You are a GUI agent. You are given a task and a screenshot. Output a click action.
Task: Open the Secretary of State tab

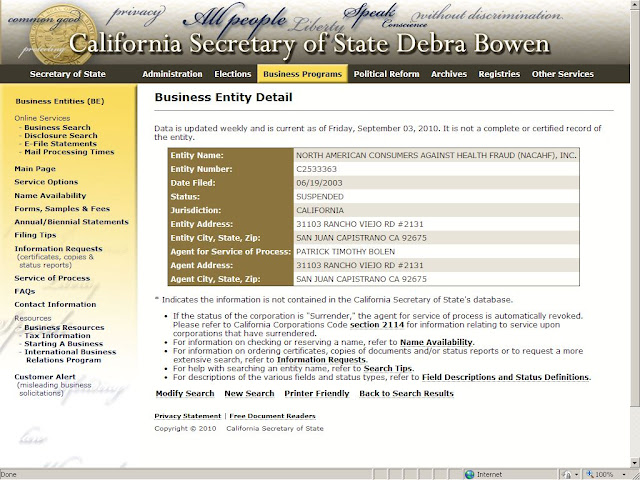click(x=68, y=74)
